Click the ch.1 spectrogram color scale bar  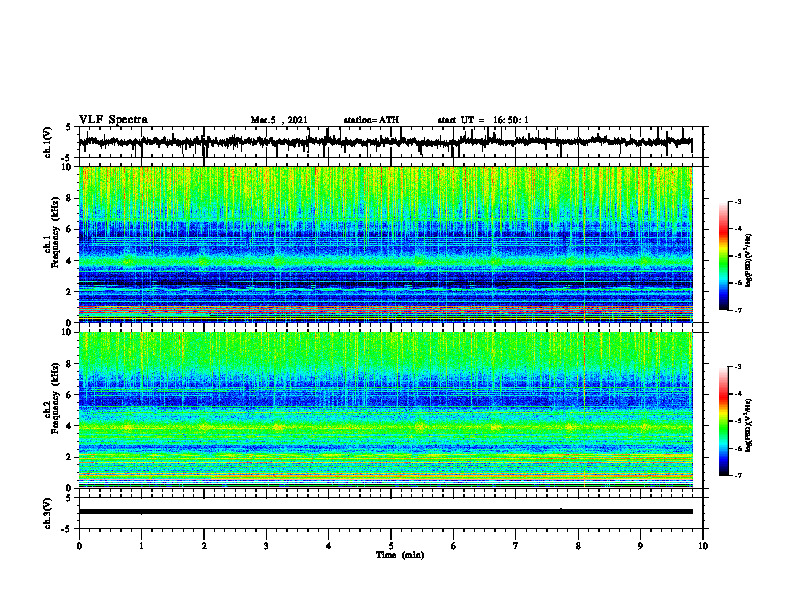click(x=724, y=256)
